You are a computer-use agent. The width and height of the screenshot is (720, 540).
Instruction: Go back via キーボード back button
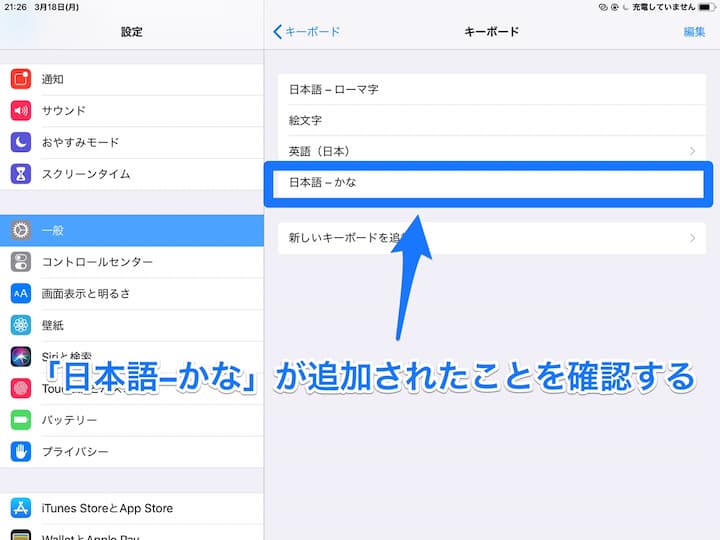[x=306, y=32]
